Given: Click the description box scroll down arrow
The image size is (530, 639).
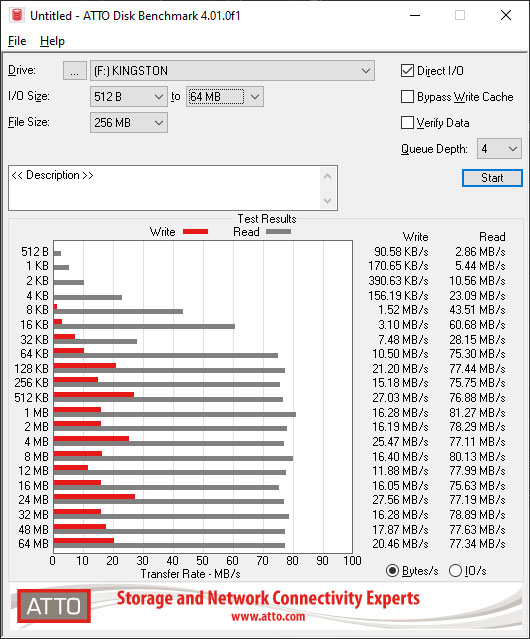Looking at the screenshot, I should point(328,200).
